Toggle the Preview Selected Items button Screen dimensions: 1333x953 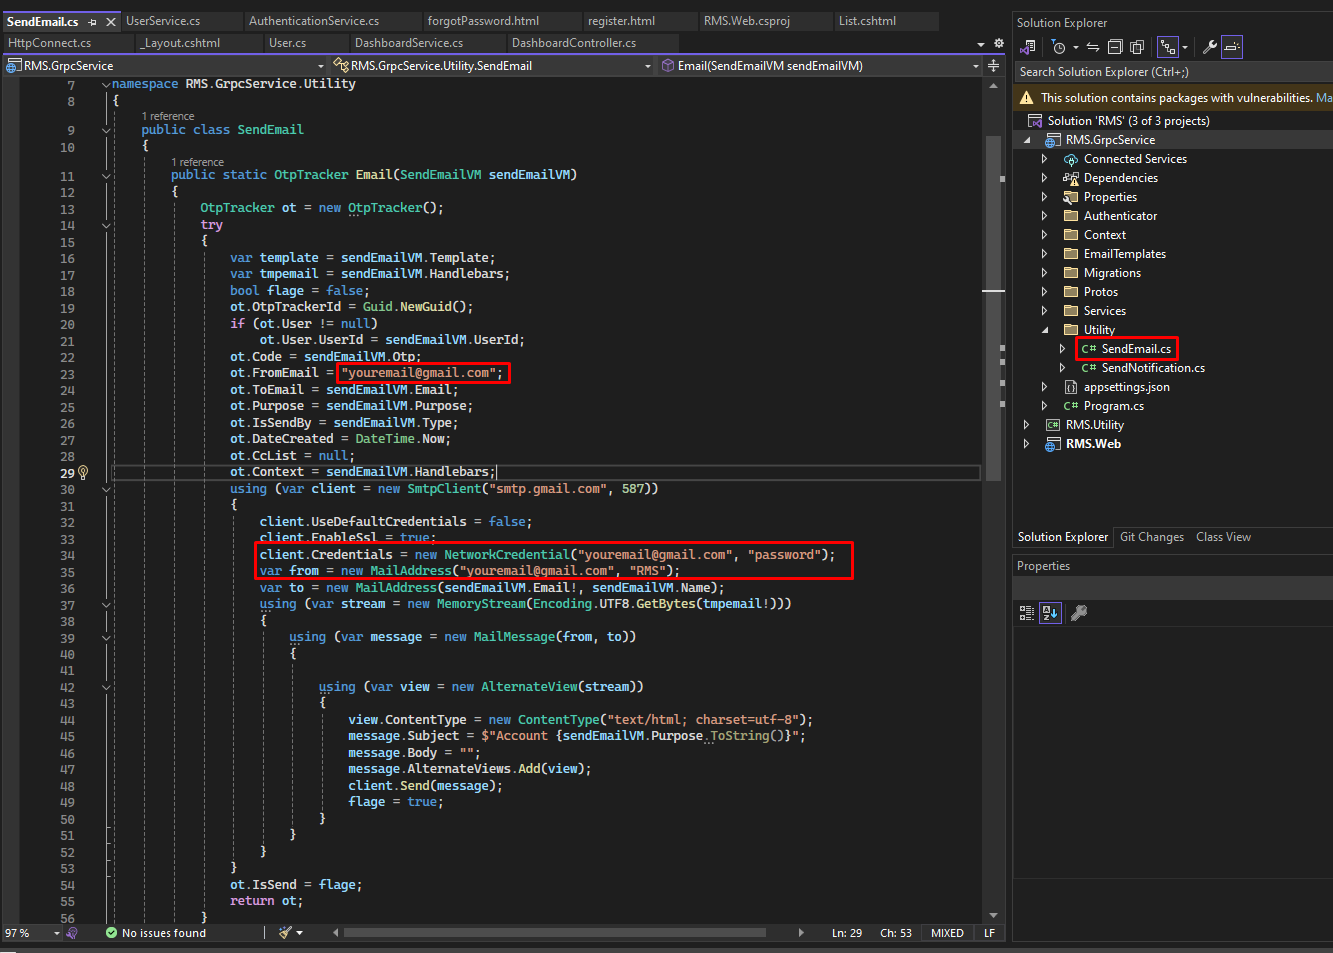1232,47
